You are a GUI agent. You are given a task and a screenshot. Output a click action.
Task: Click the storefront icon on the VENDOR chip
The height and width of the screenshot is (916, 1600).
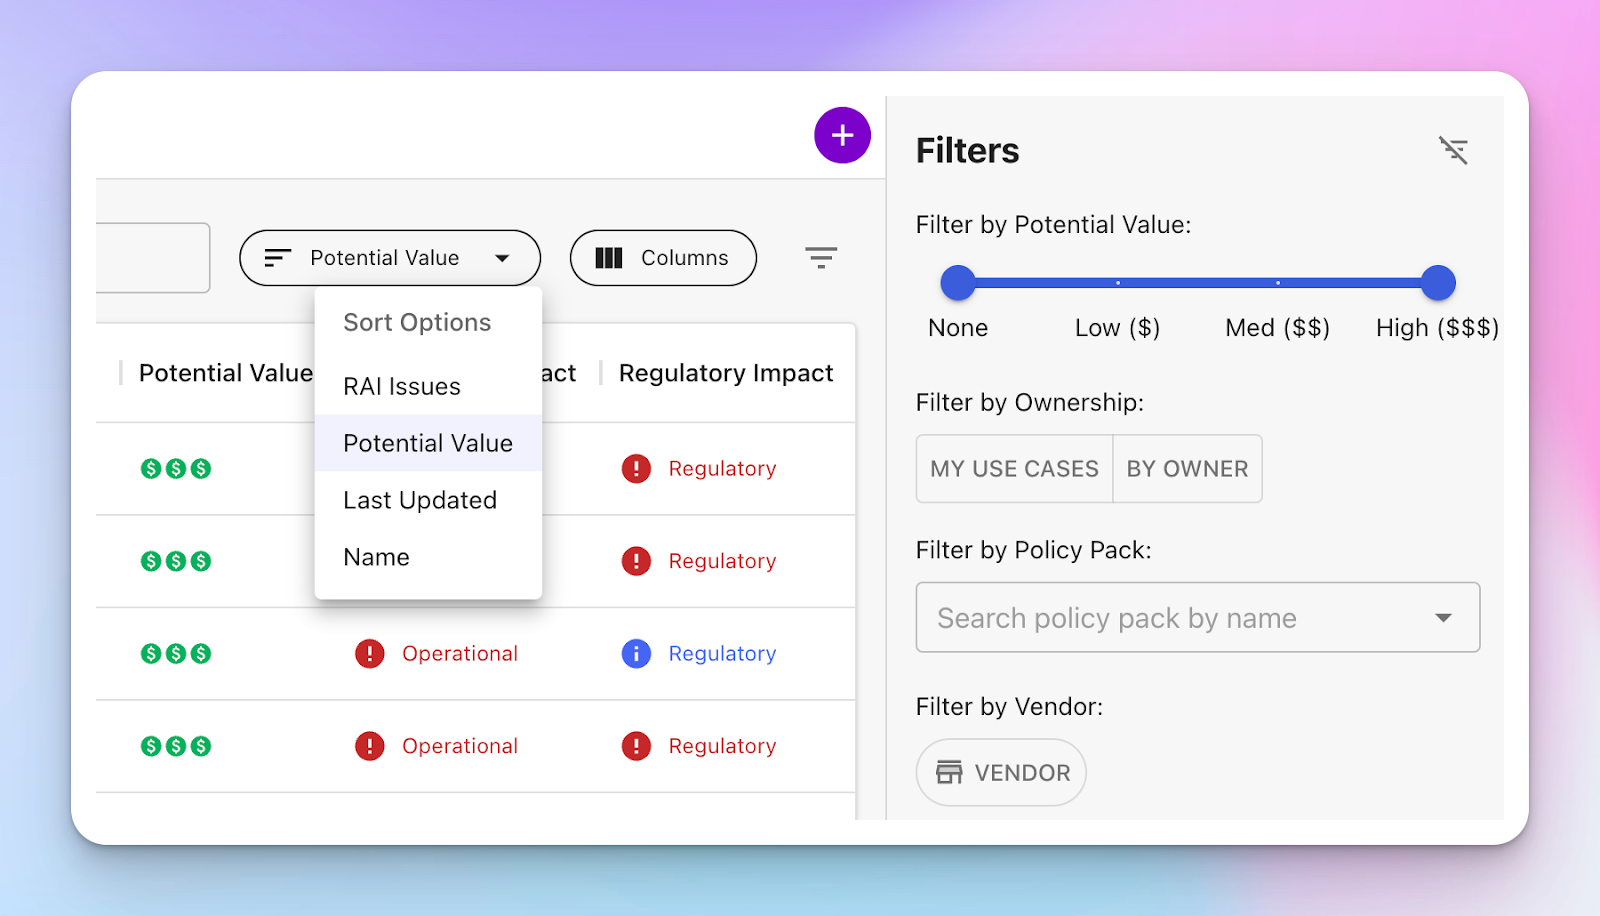(x=949, y=772)
